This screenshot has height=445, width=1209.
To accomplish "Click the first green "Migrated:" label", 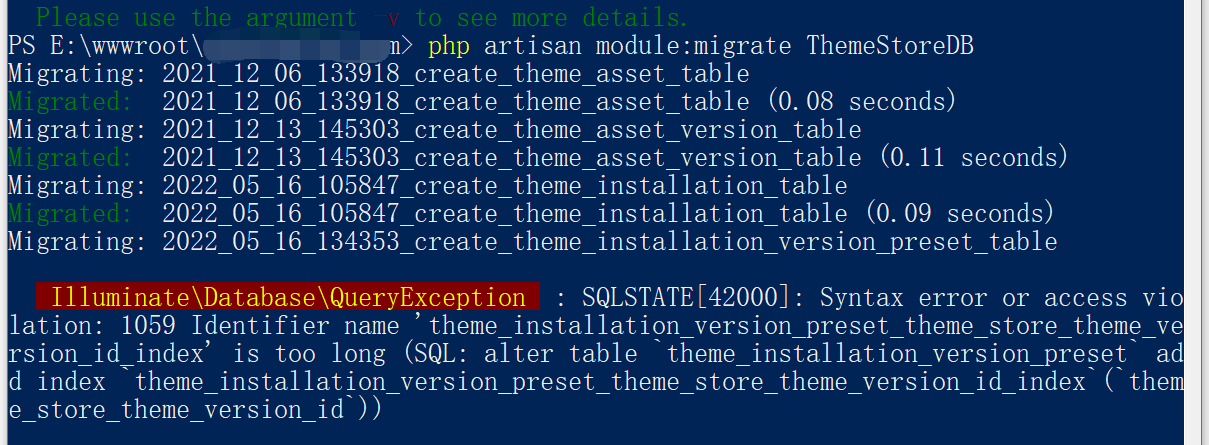I will [68, 101].
